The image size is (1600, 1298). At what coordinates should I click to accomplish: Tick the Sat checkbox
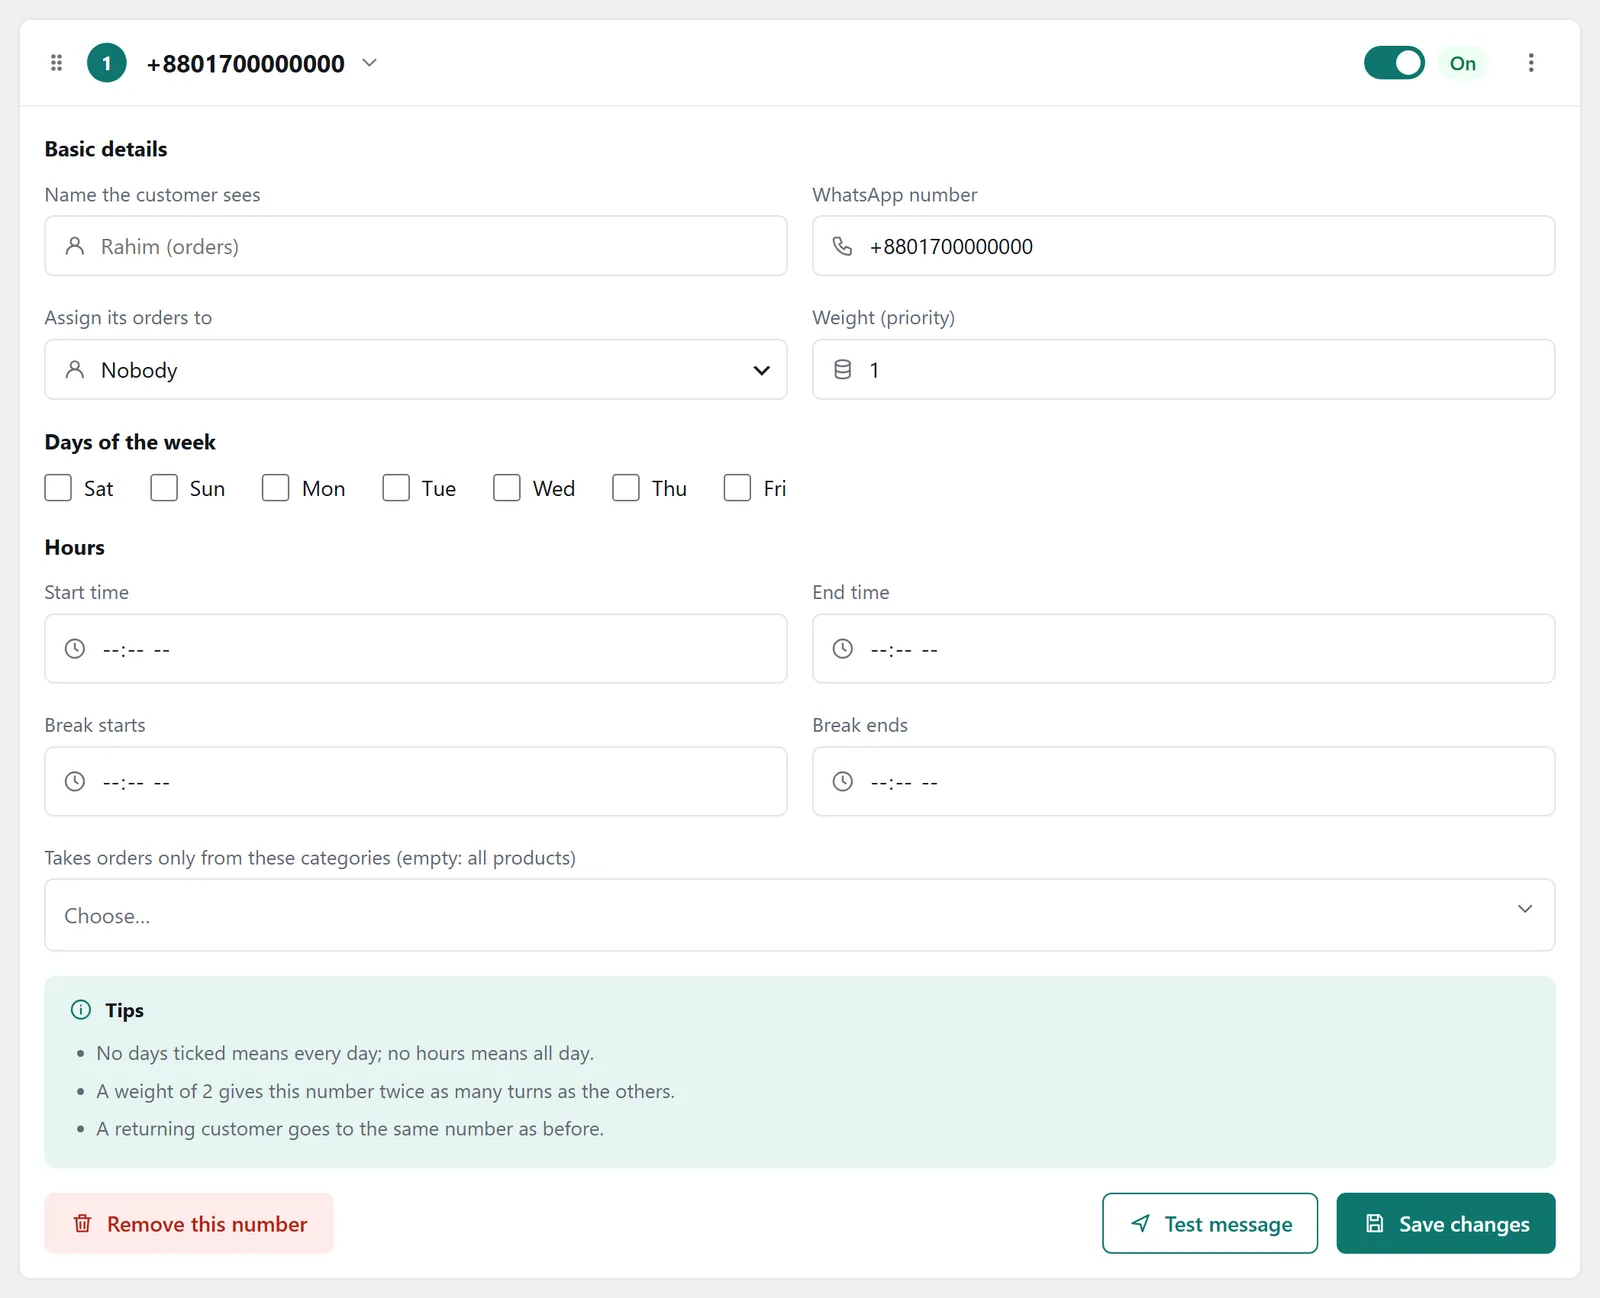click(x=58, y=488)
